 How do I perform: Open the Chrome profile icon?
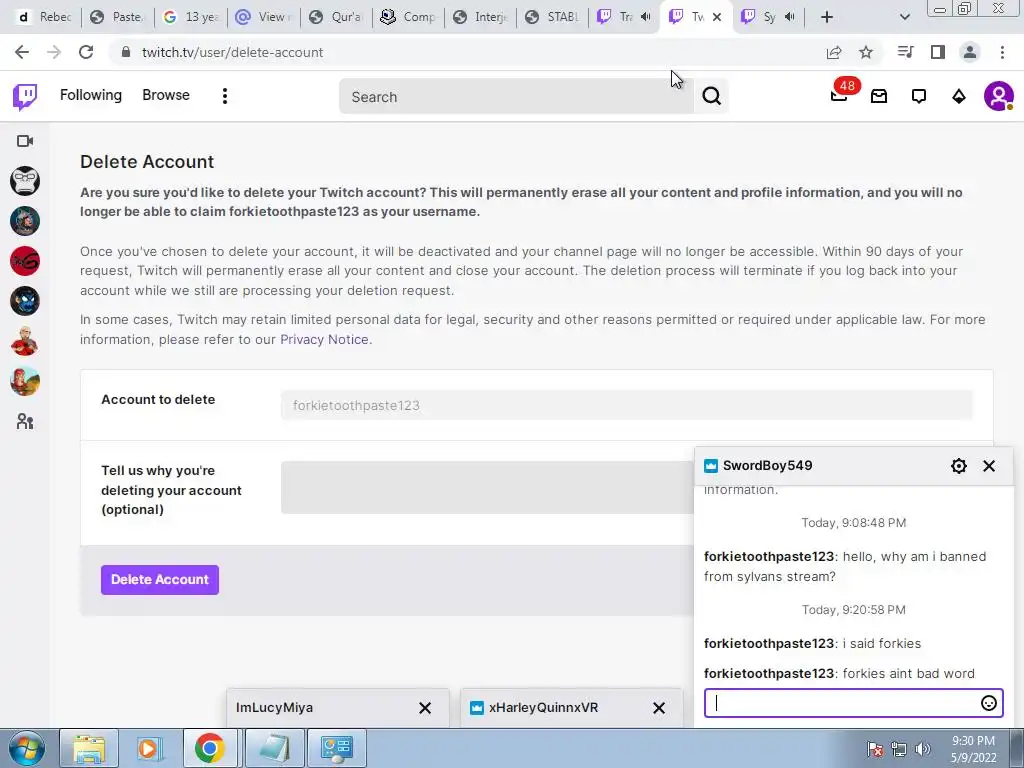(x=970, y=52)
